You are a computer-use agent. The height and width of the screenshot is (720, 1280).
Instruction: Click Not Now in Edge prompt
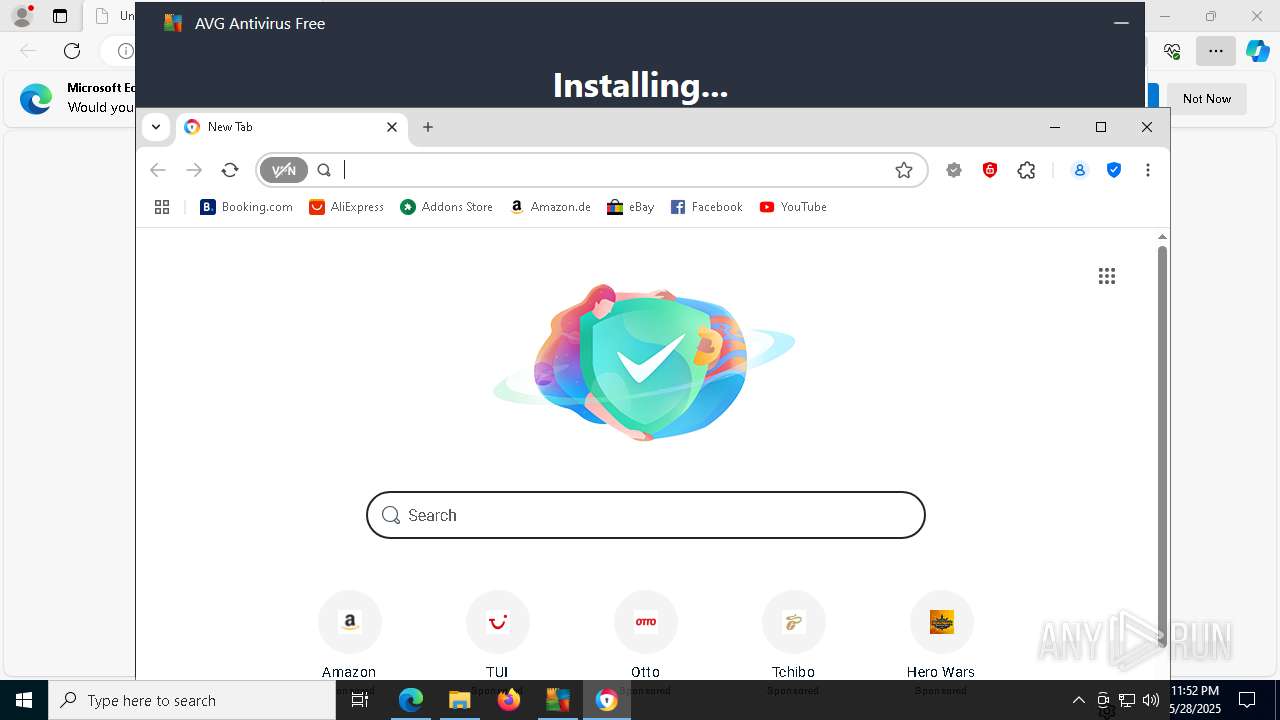(x=1207, y=99)
